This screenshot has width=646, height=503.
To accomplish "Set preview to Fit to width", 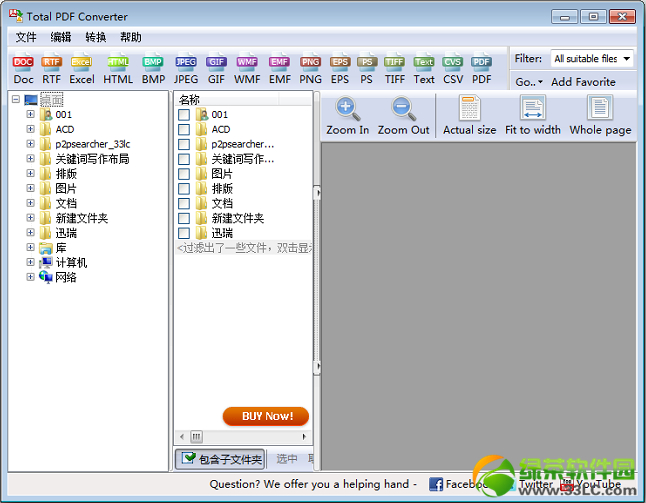I will (533, 115).
